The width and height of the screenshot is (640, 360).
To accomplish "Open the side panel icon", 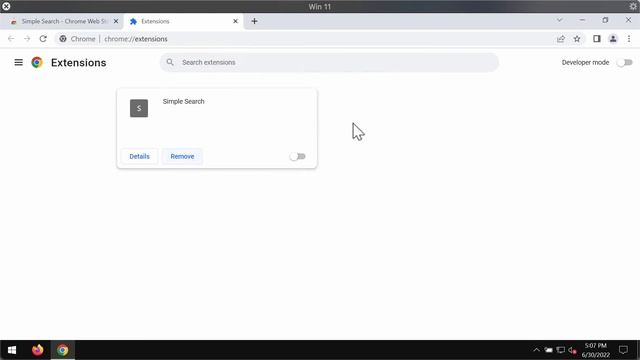I will coord(597,39).
